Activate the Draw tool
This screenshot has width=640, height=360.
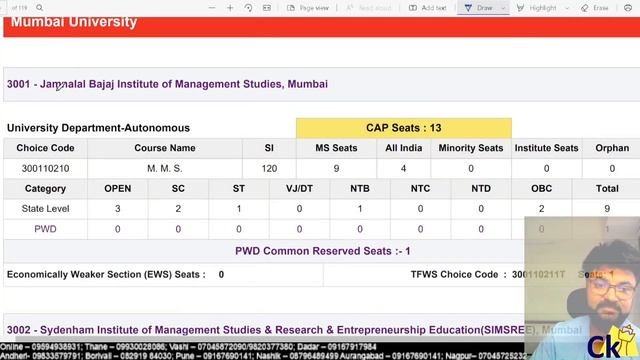click(x=478, y=8)
